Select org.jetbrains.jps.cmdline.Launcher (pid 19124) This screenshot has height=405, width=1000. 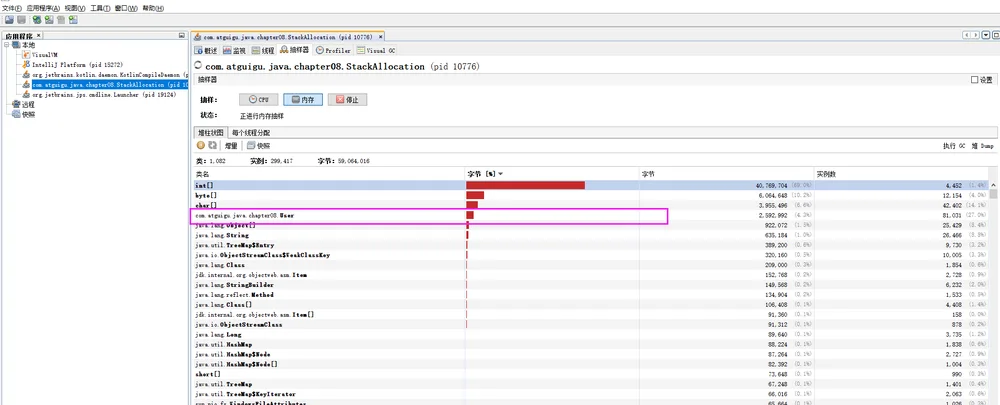click(99, 94)
